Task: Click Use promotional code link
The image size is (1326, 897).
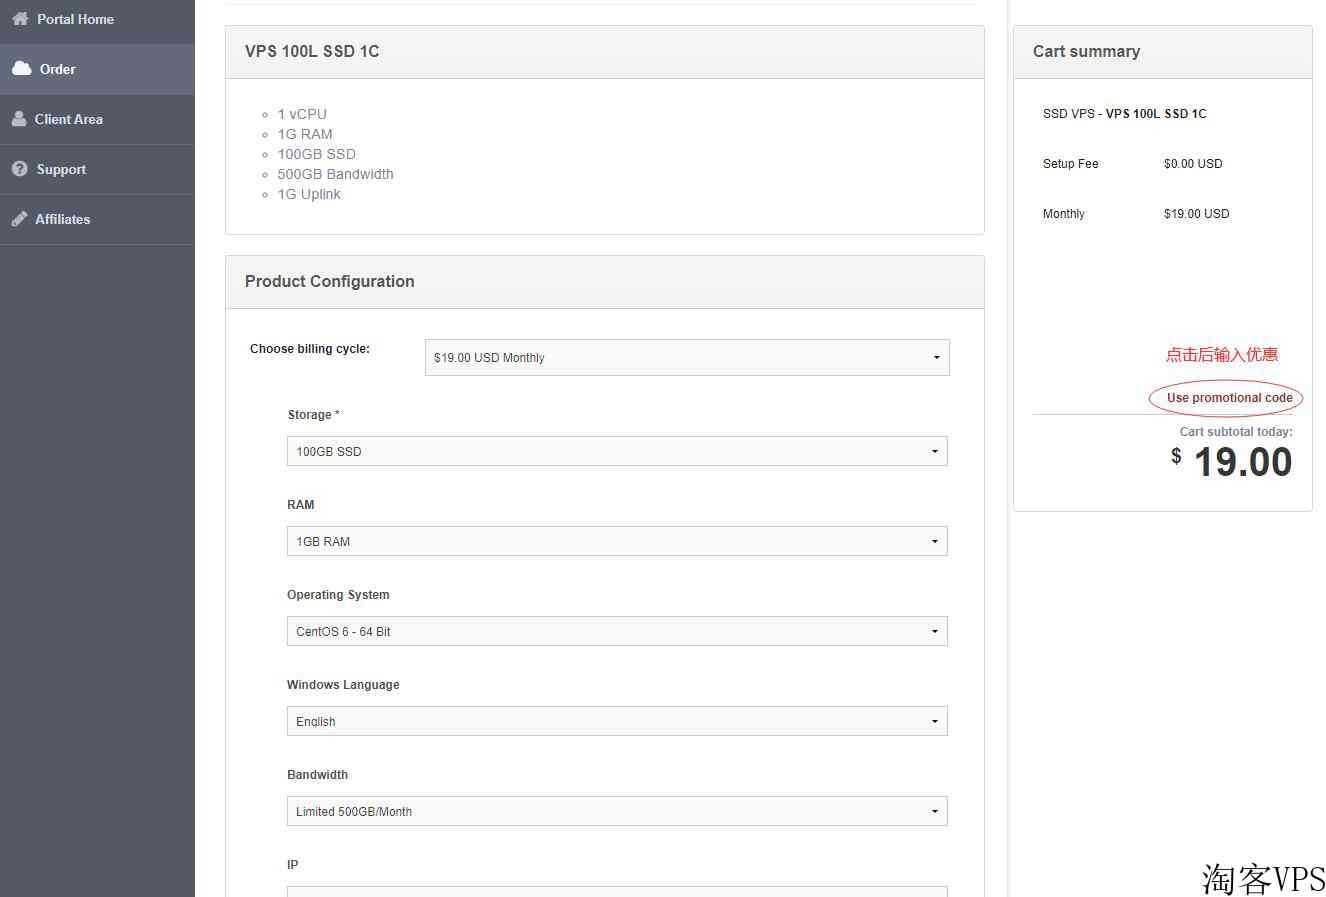Action: pyautogui.click(x=1229, y=398)
